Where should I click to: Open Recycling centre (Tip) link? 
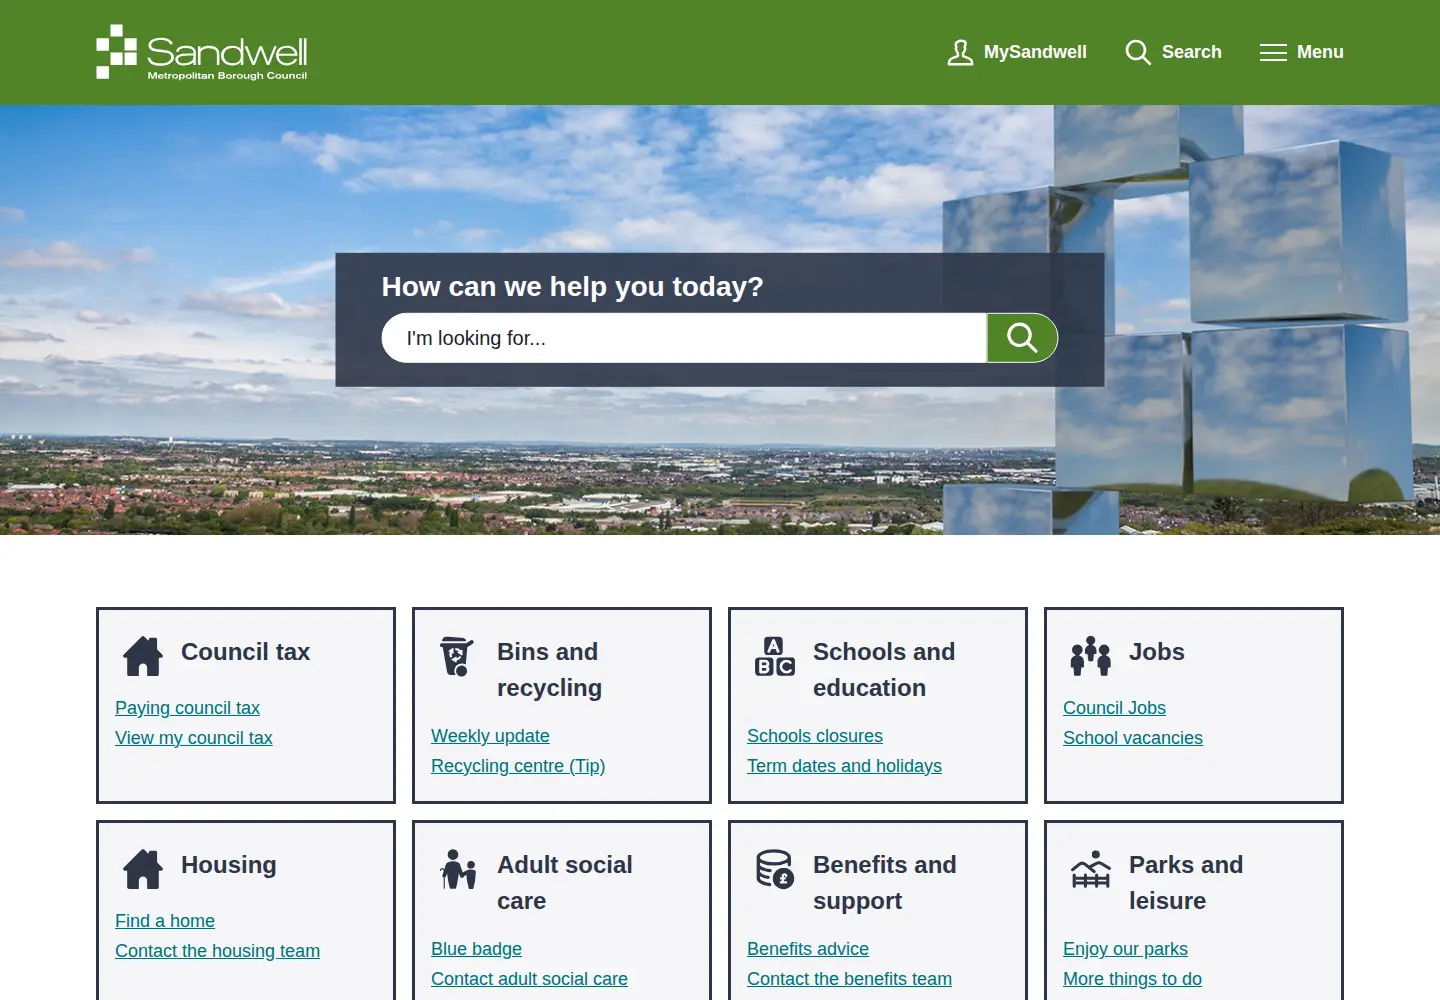tap(518, 766)
